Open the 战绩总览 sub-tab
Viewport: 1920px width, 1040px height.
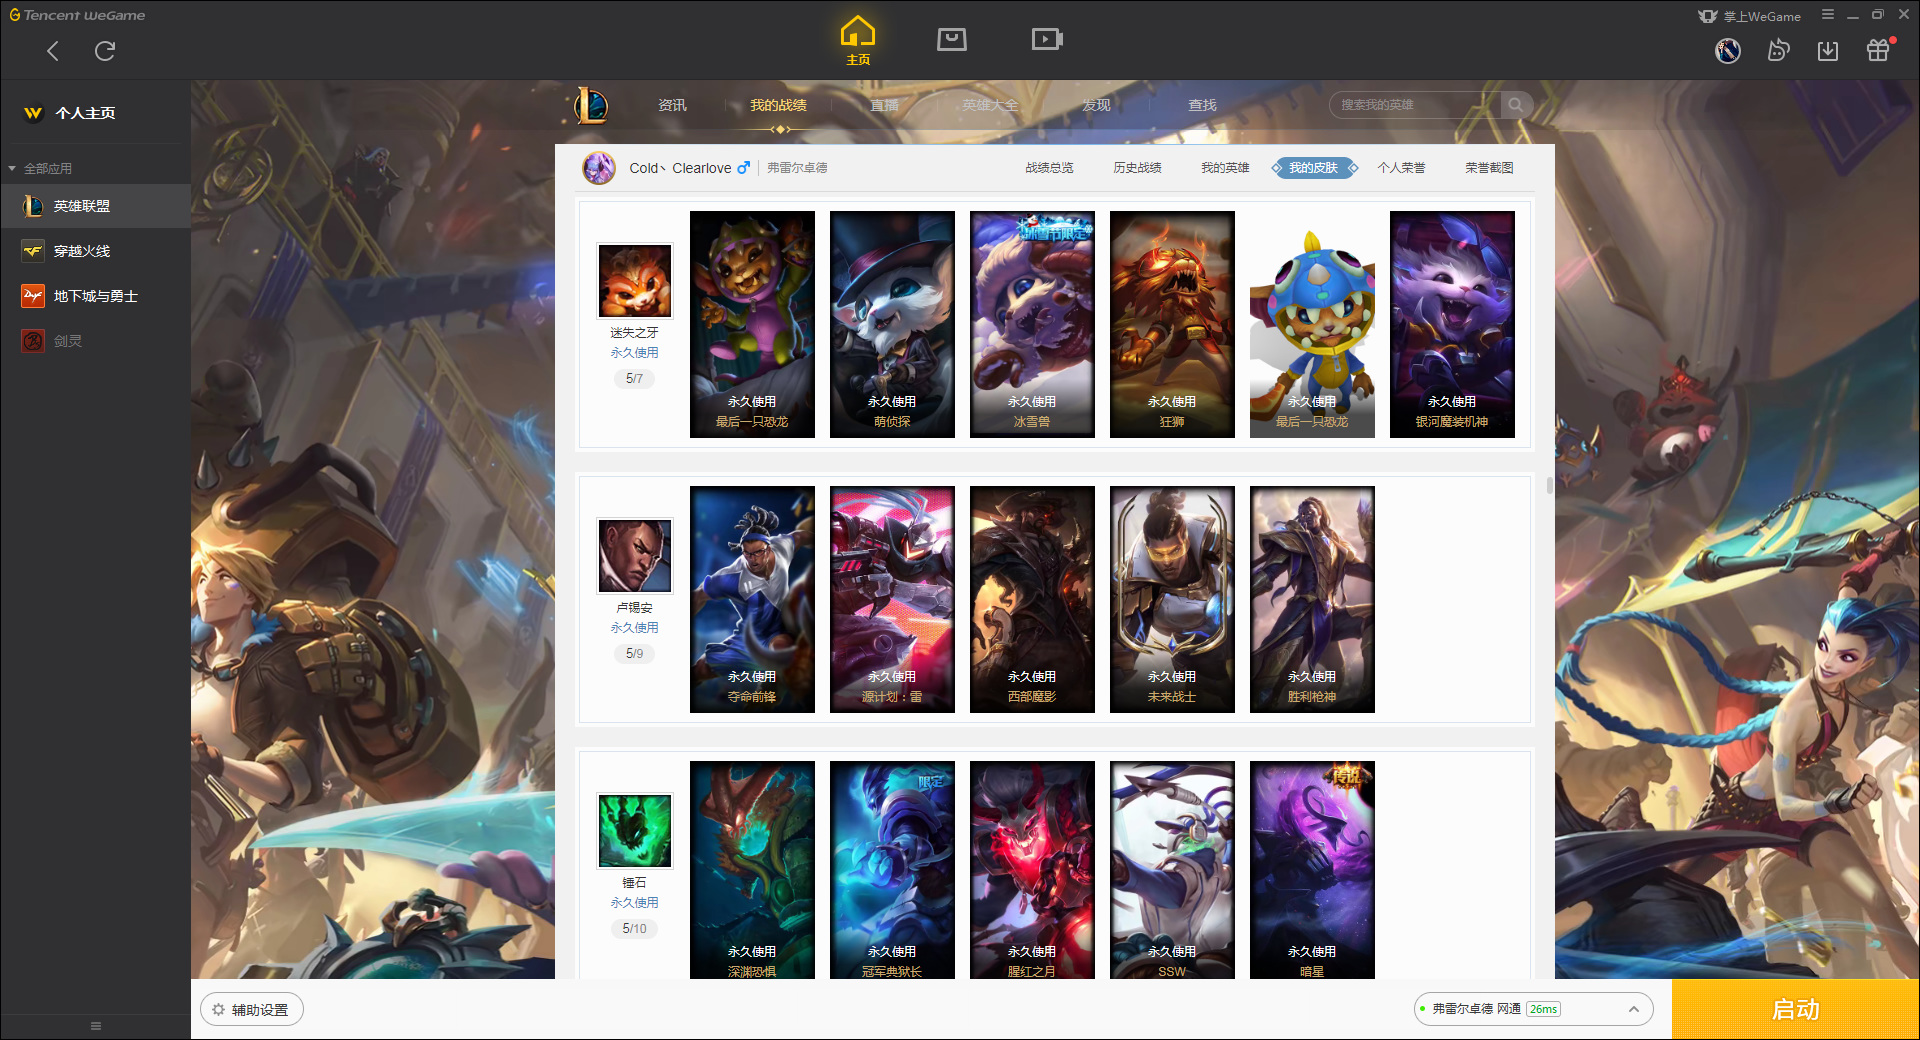pos(1049,168)
